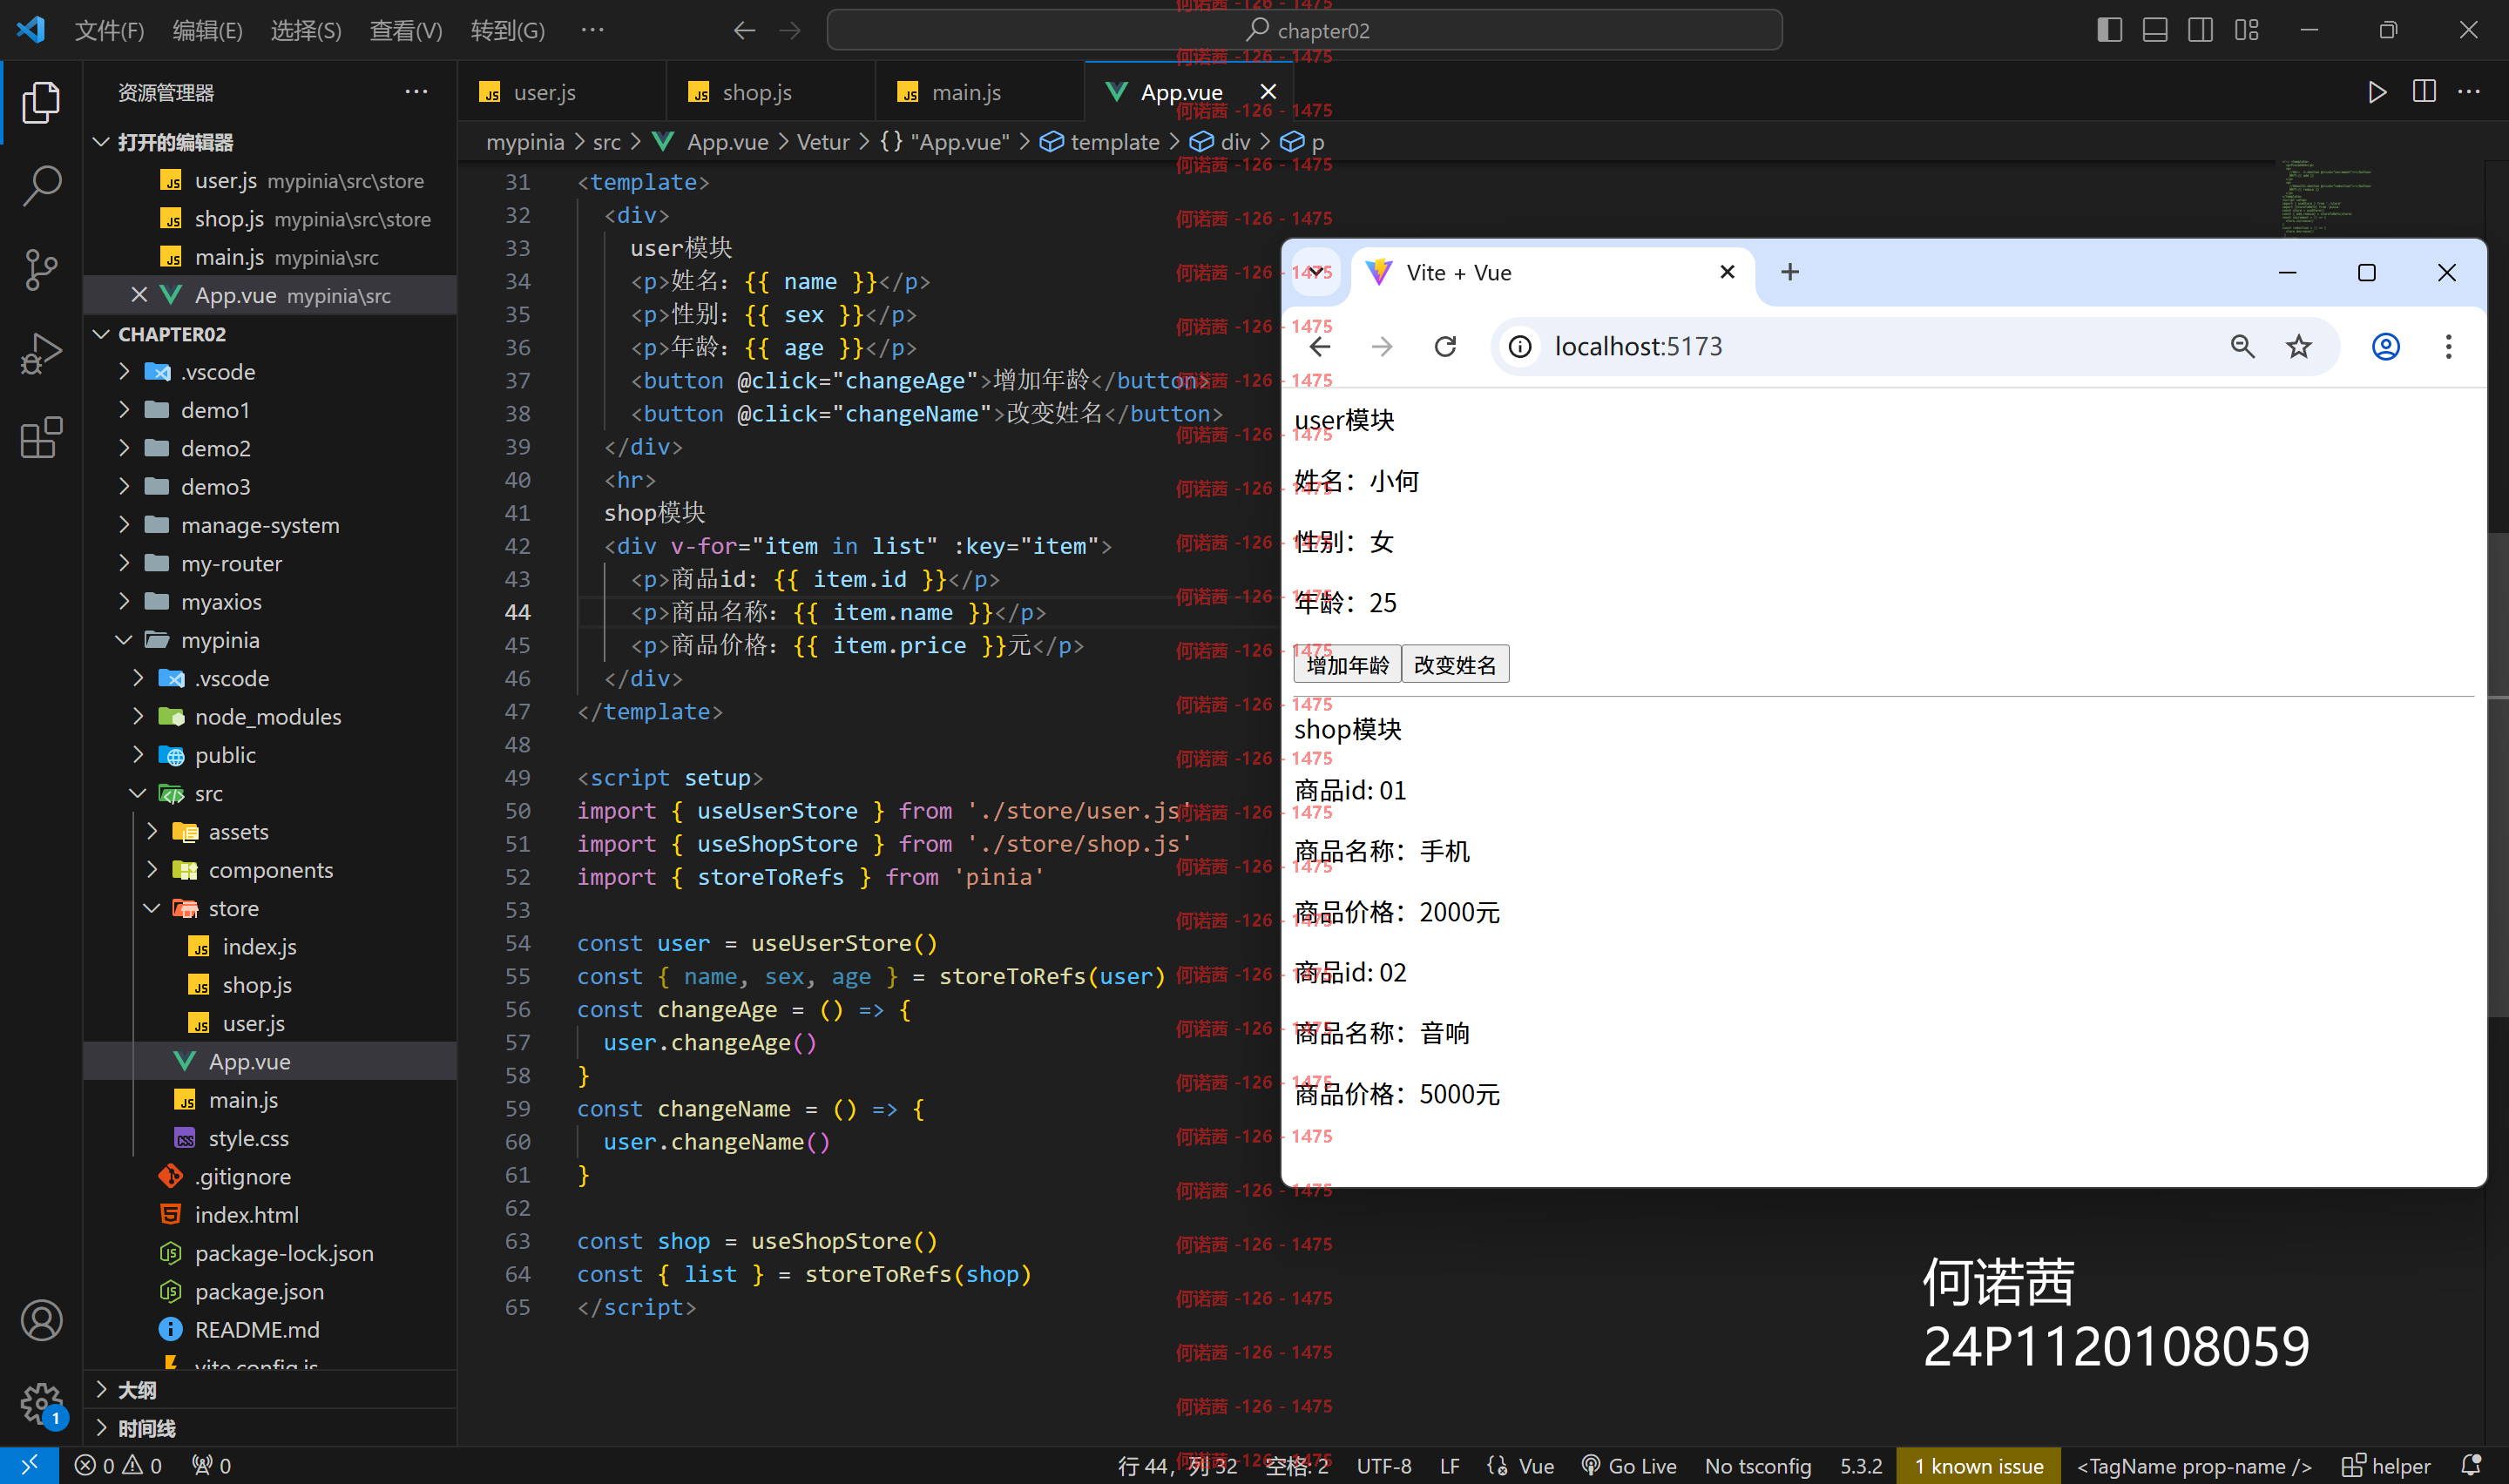2509x1484 pixels.
Task: Click Go Live in status bar
Action: (x=1628, y=1465)
